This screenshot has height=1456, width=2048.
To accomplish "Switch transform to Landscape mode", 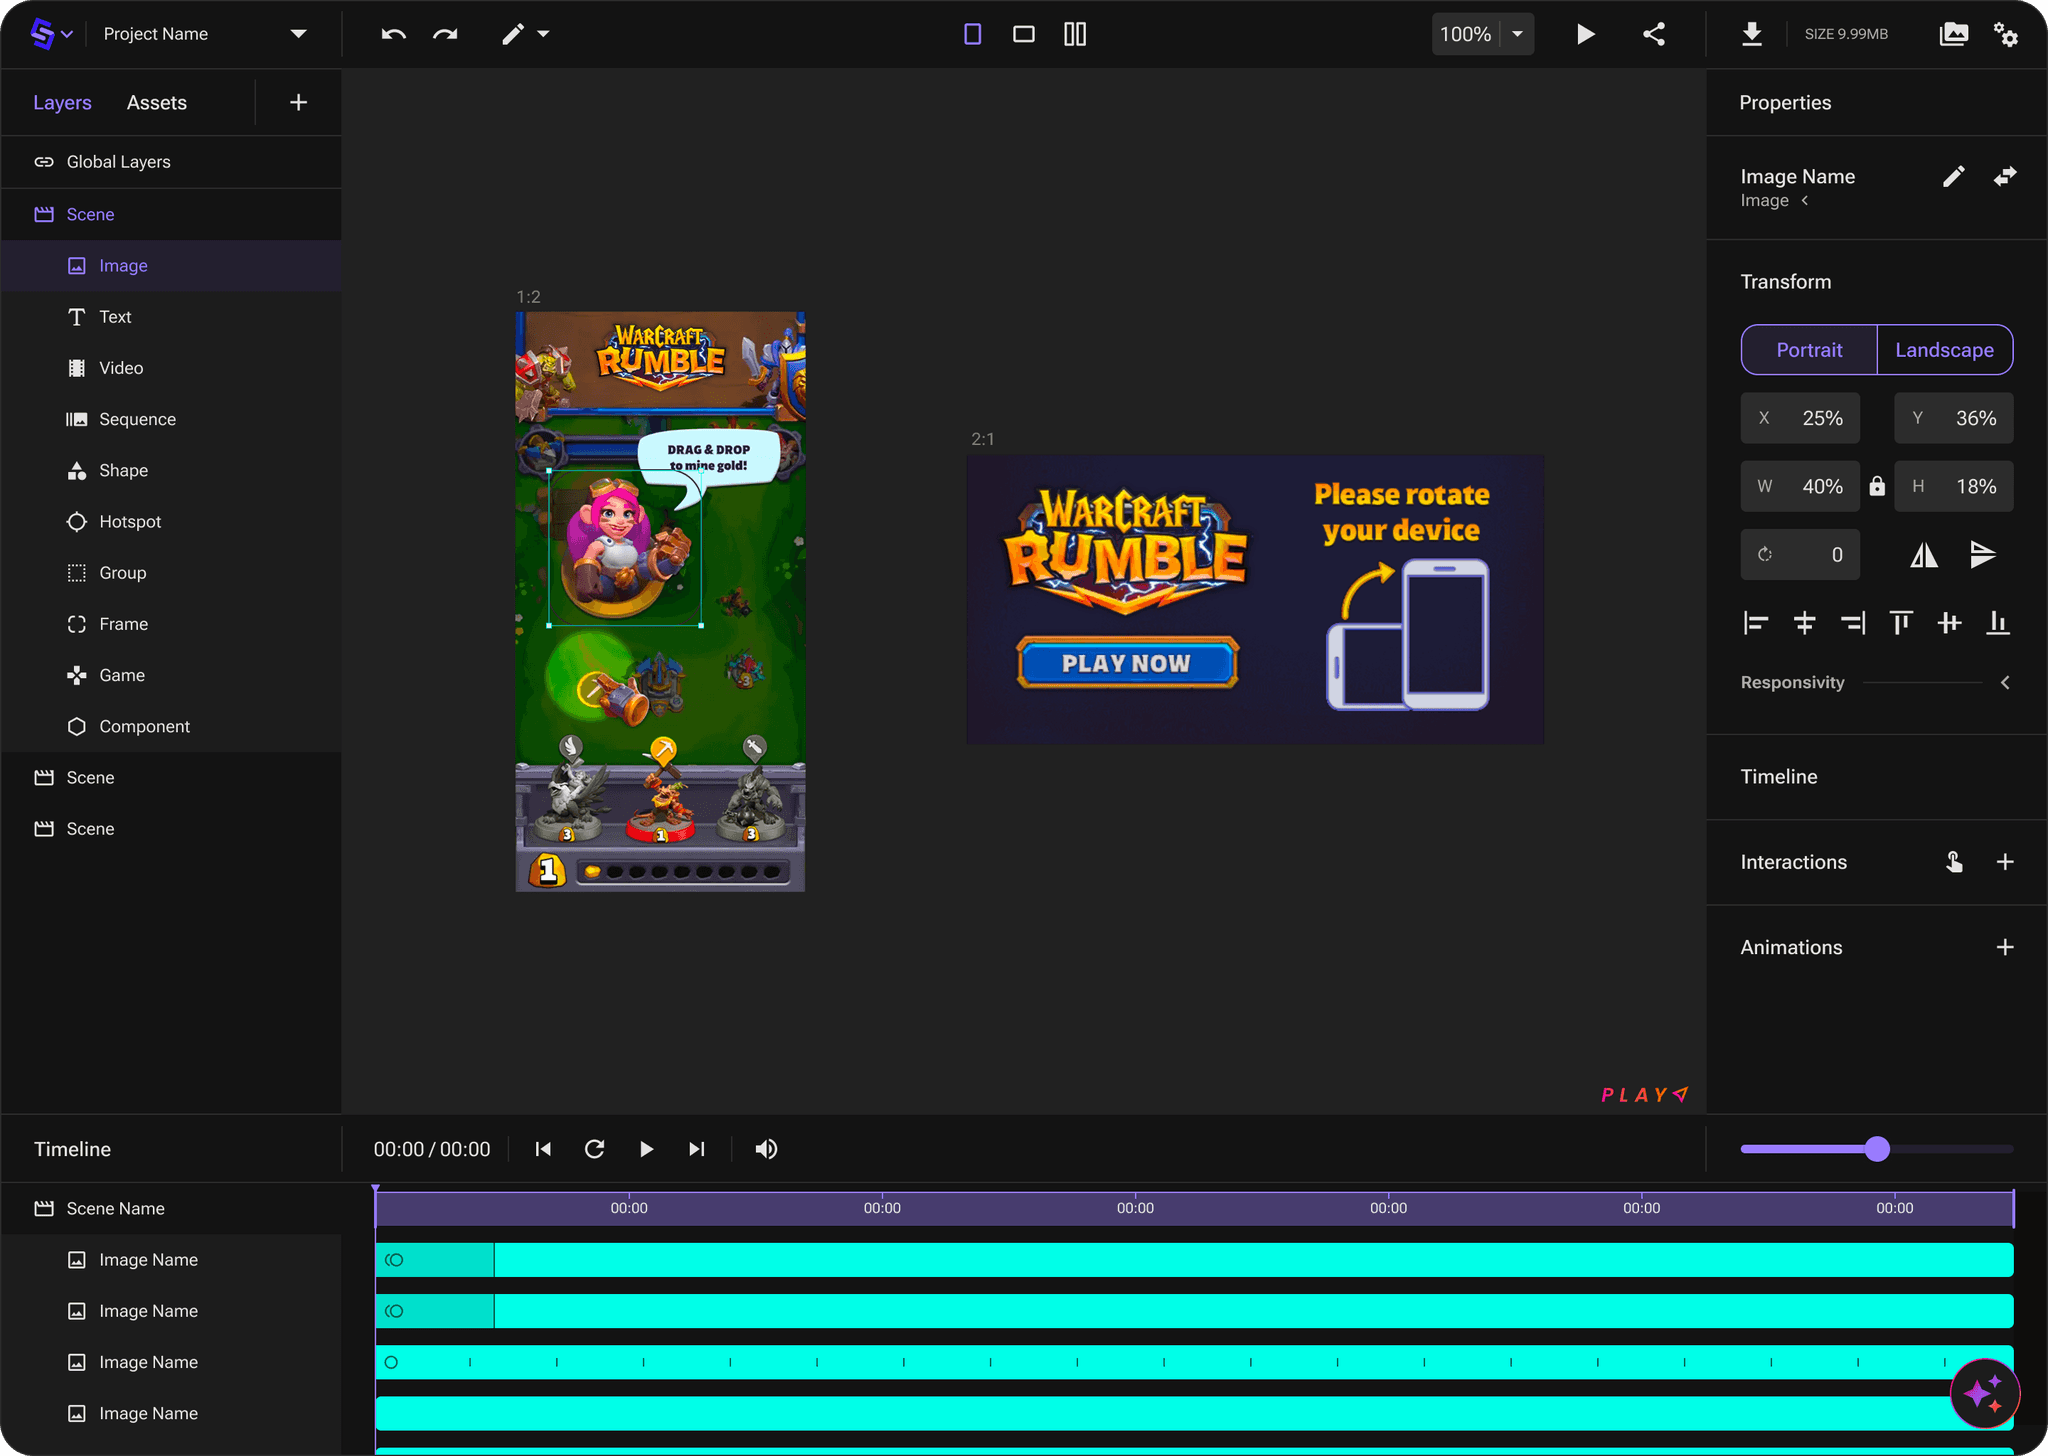I will click(x=1944, y=350).
